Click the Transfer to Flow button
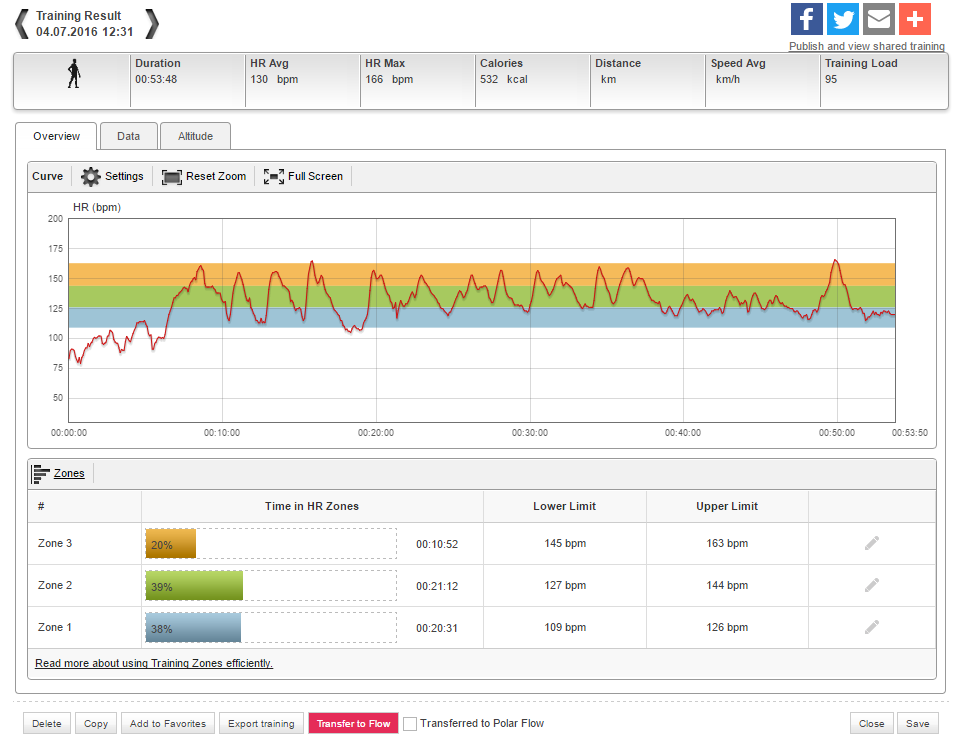The height and width of the screenshot is (746, 960). click(x=354, y=723)
